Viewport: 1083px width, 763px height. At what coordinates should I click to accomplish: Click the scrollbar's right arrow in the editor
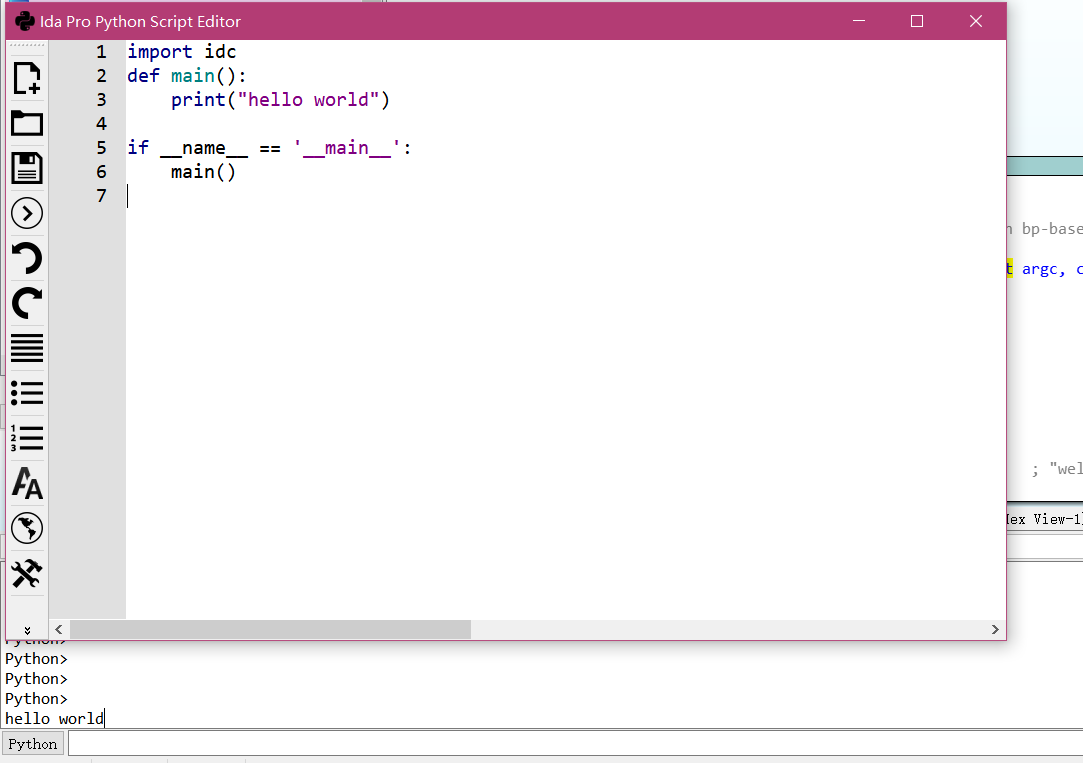tap(995, 629)
